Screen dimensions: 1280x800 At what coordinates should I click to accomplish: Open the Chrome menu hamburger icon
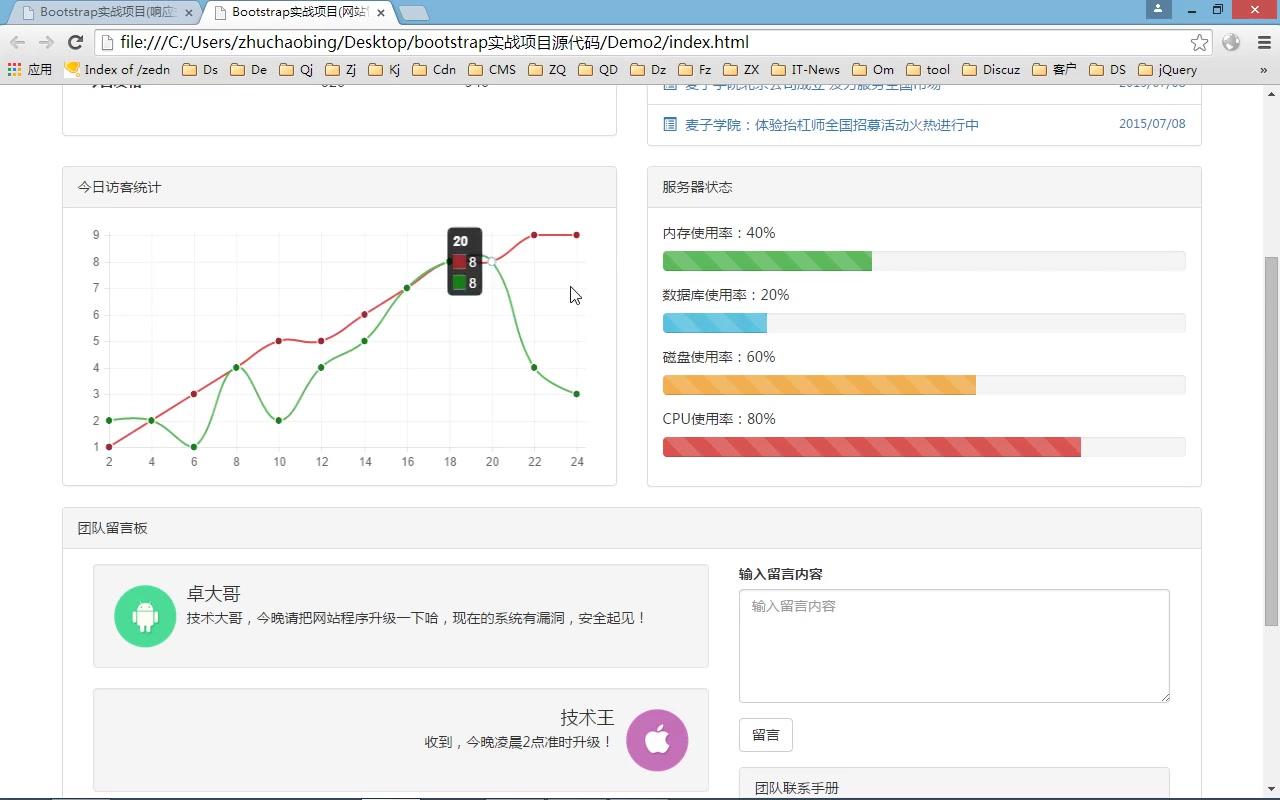click(1263, 42)
